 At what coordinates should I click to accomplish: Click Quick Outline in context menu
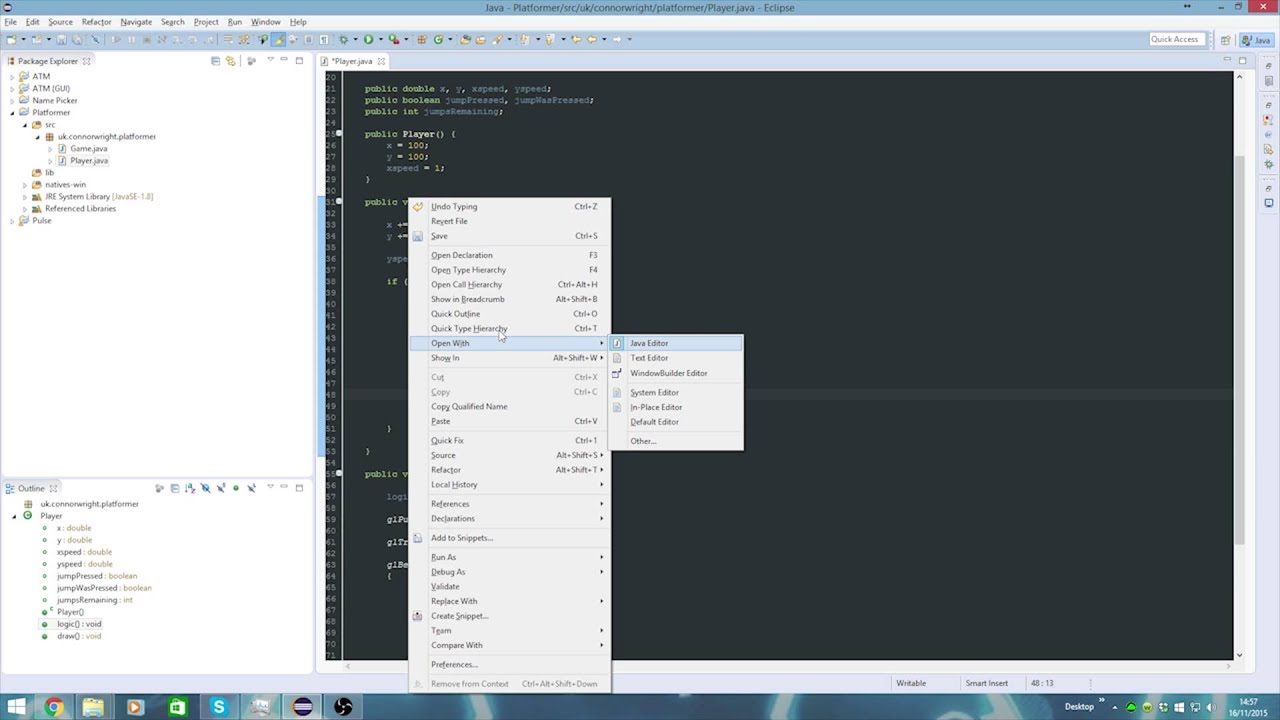point(509,314)
